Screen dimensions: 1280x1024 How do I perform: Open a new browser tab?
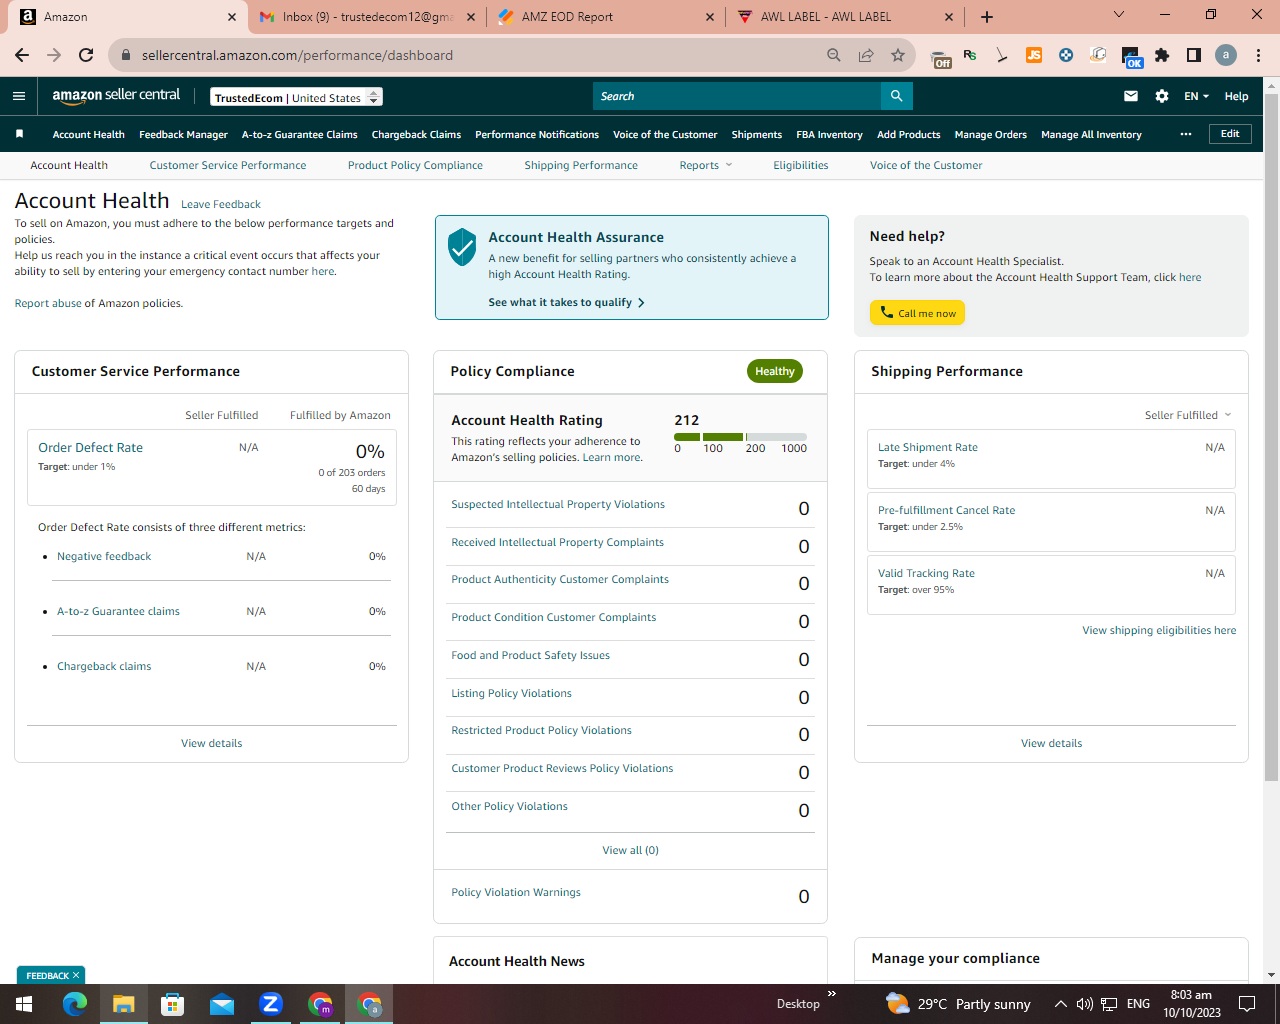[x=987, y=16]
